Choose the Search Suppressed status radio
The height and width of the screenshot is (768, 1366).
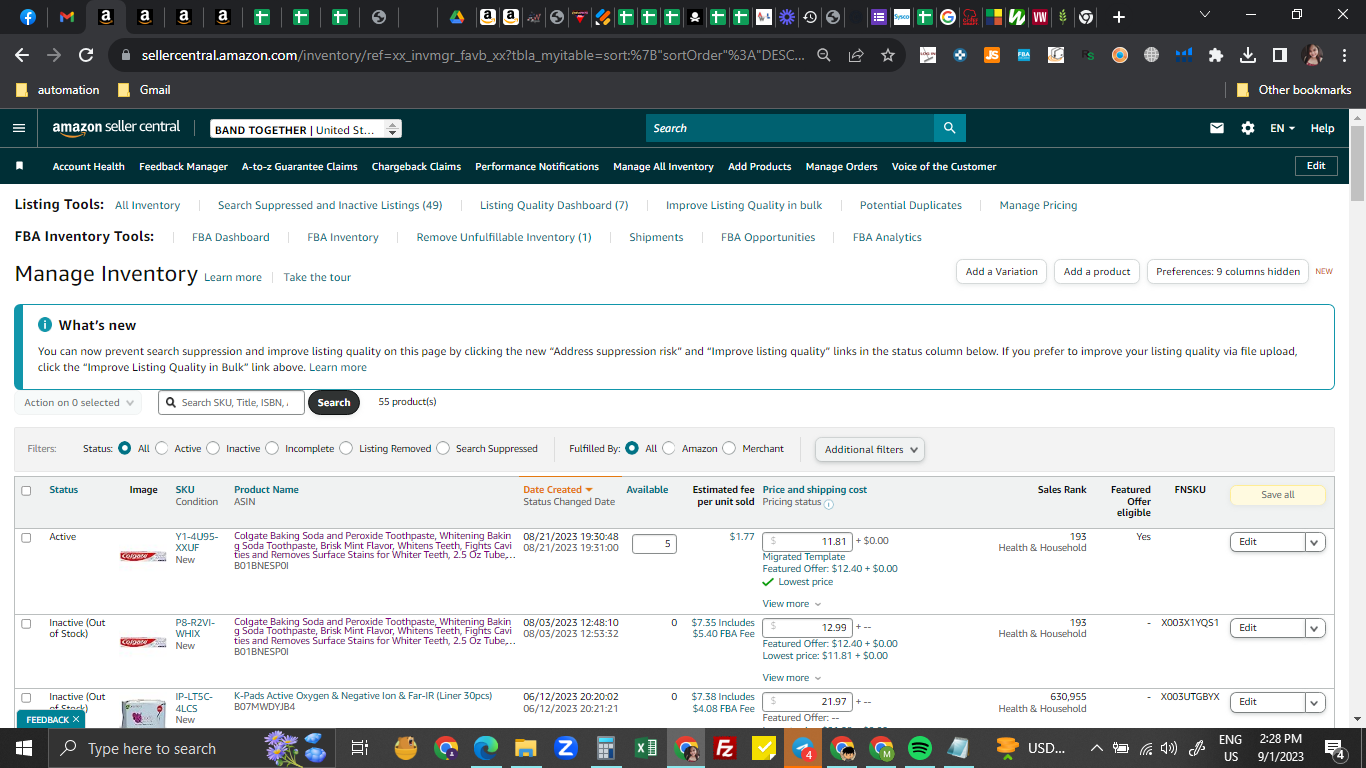point(443,448)
